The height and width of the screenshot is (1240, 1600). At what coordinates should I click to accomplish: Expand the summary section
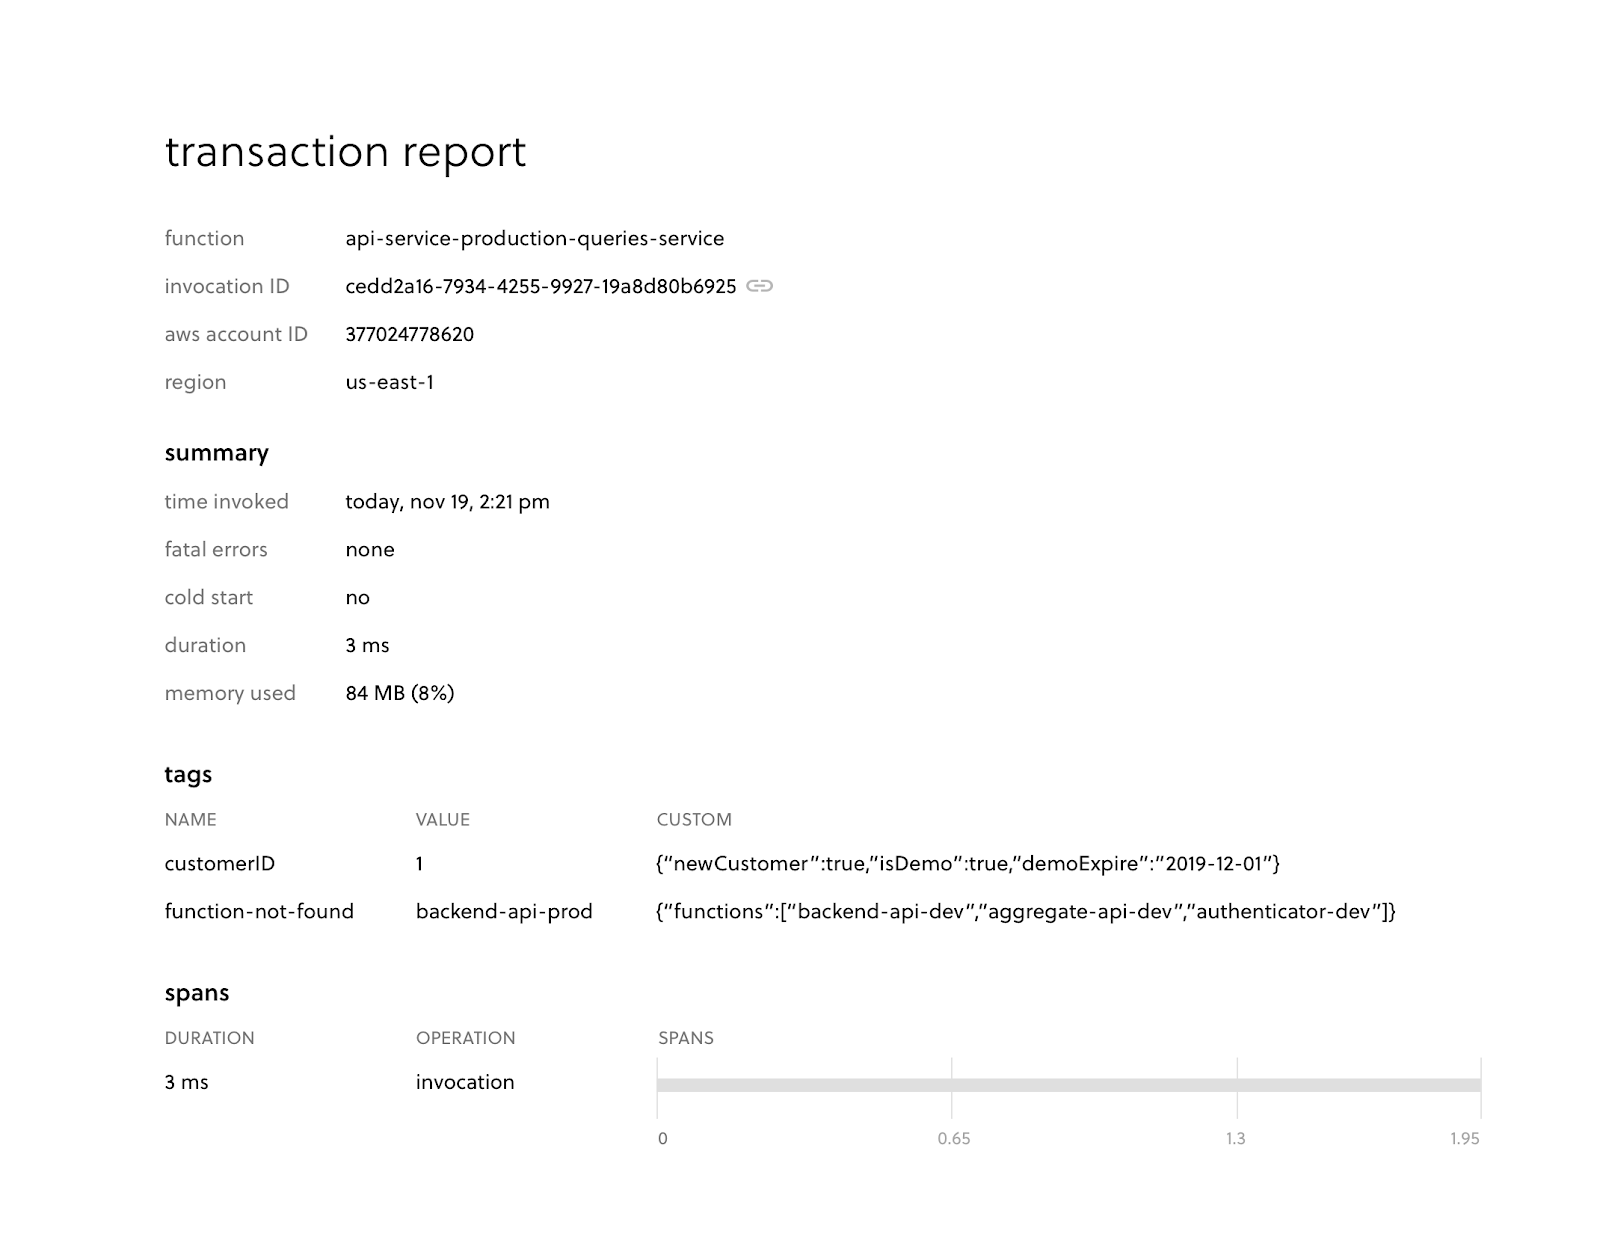point(216,452)
